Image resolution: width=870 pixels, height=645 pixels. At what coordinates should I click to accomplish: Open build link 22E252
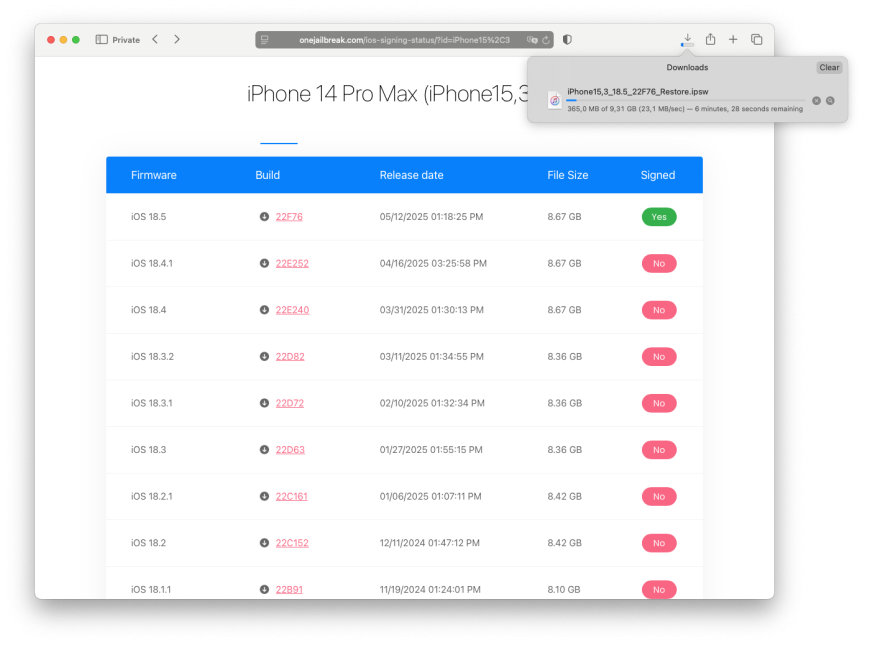[x=292, y=263]
